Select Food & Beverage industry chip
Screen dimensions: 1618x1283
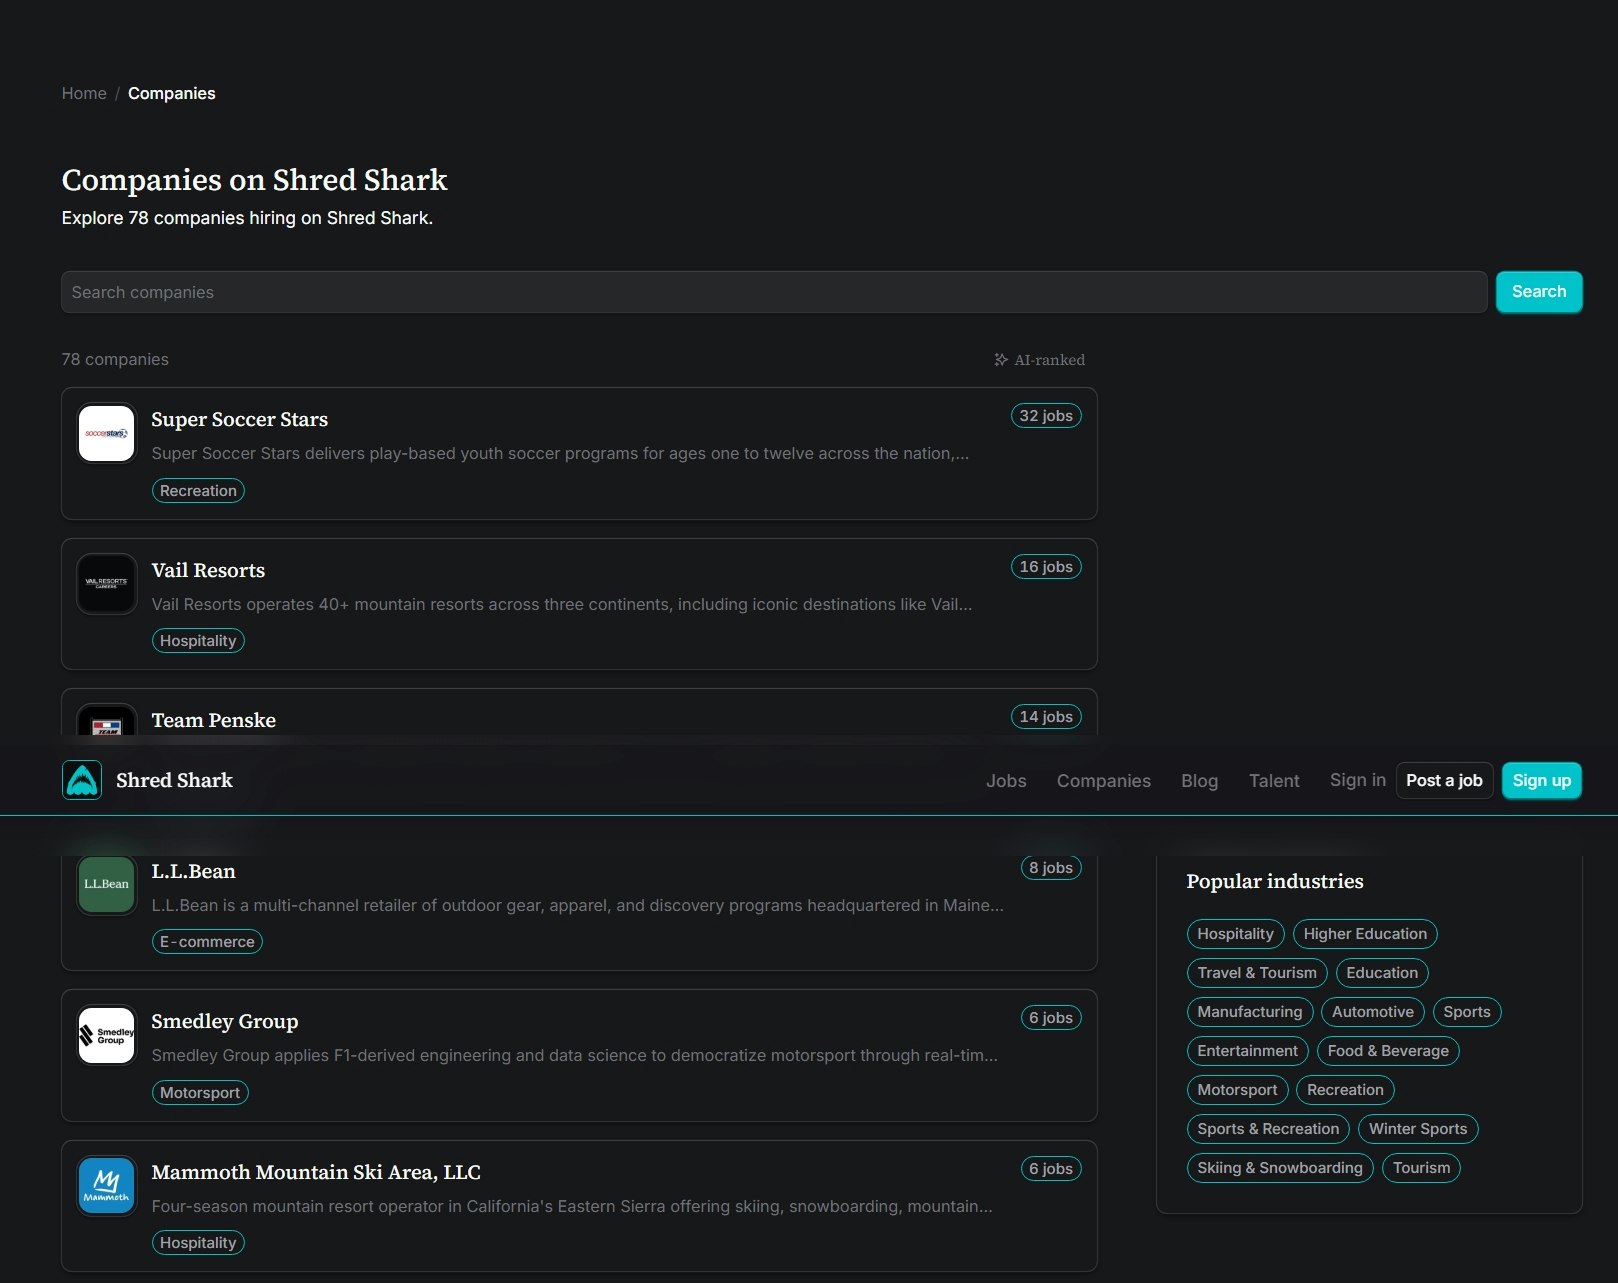coord(1388,1051)
